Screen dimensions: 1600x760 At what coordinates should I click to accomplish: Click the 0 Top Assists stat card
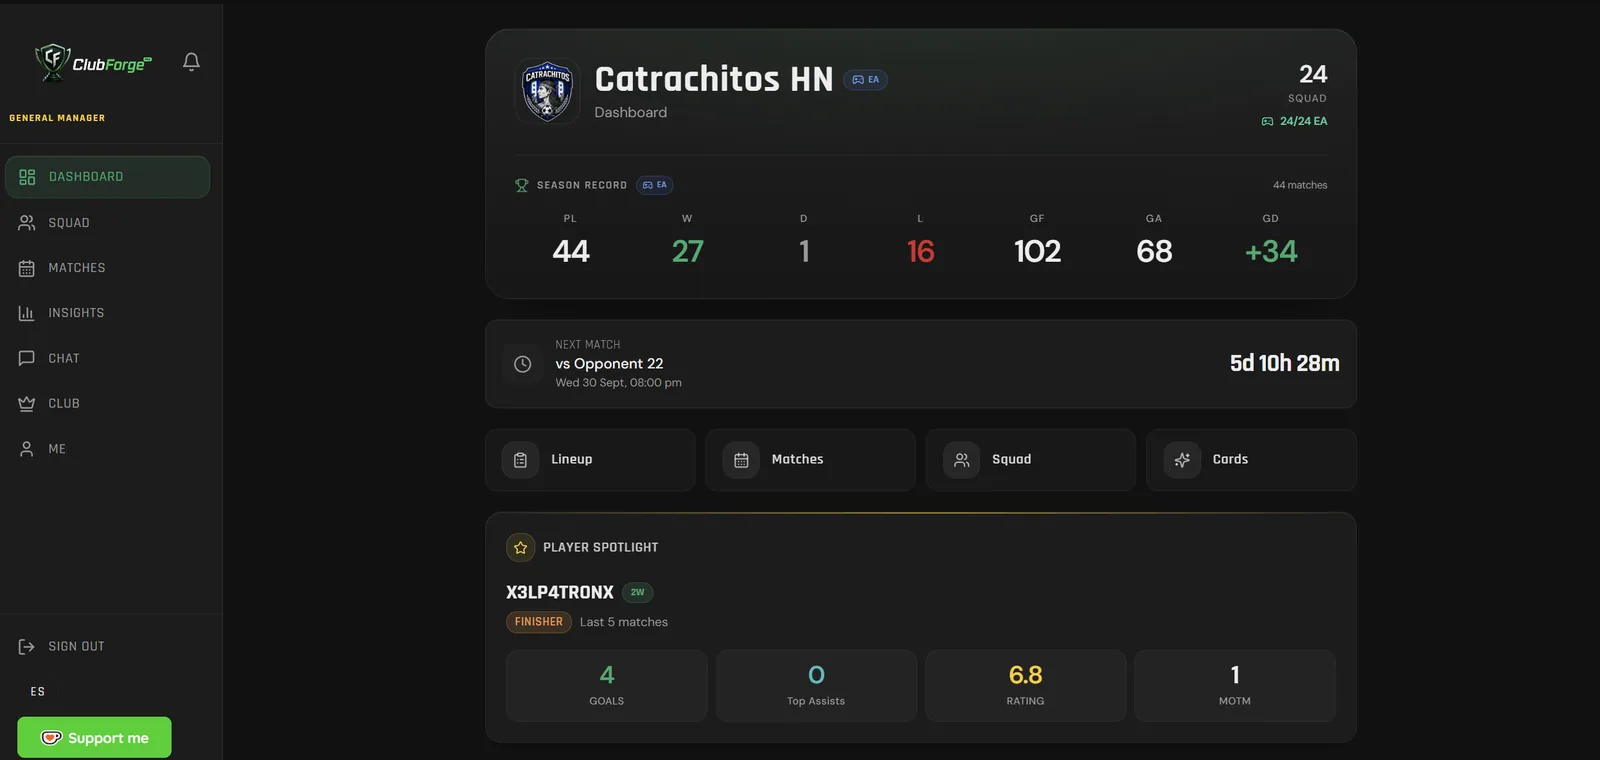816,686
